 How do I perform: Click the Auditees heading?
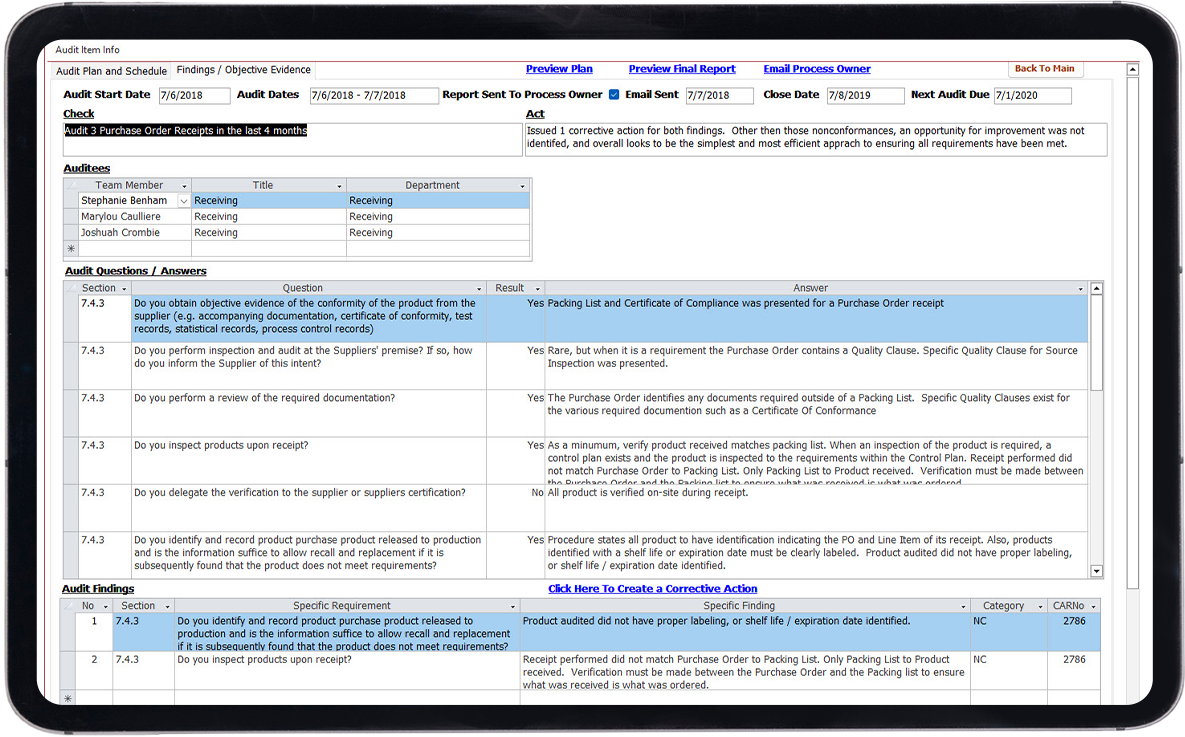point(87,169)
